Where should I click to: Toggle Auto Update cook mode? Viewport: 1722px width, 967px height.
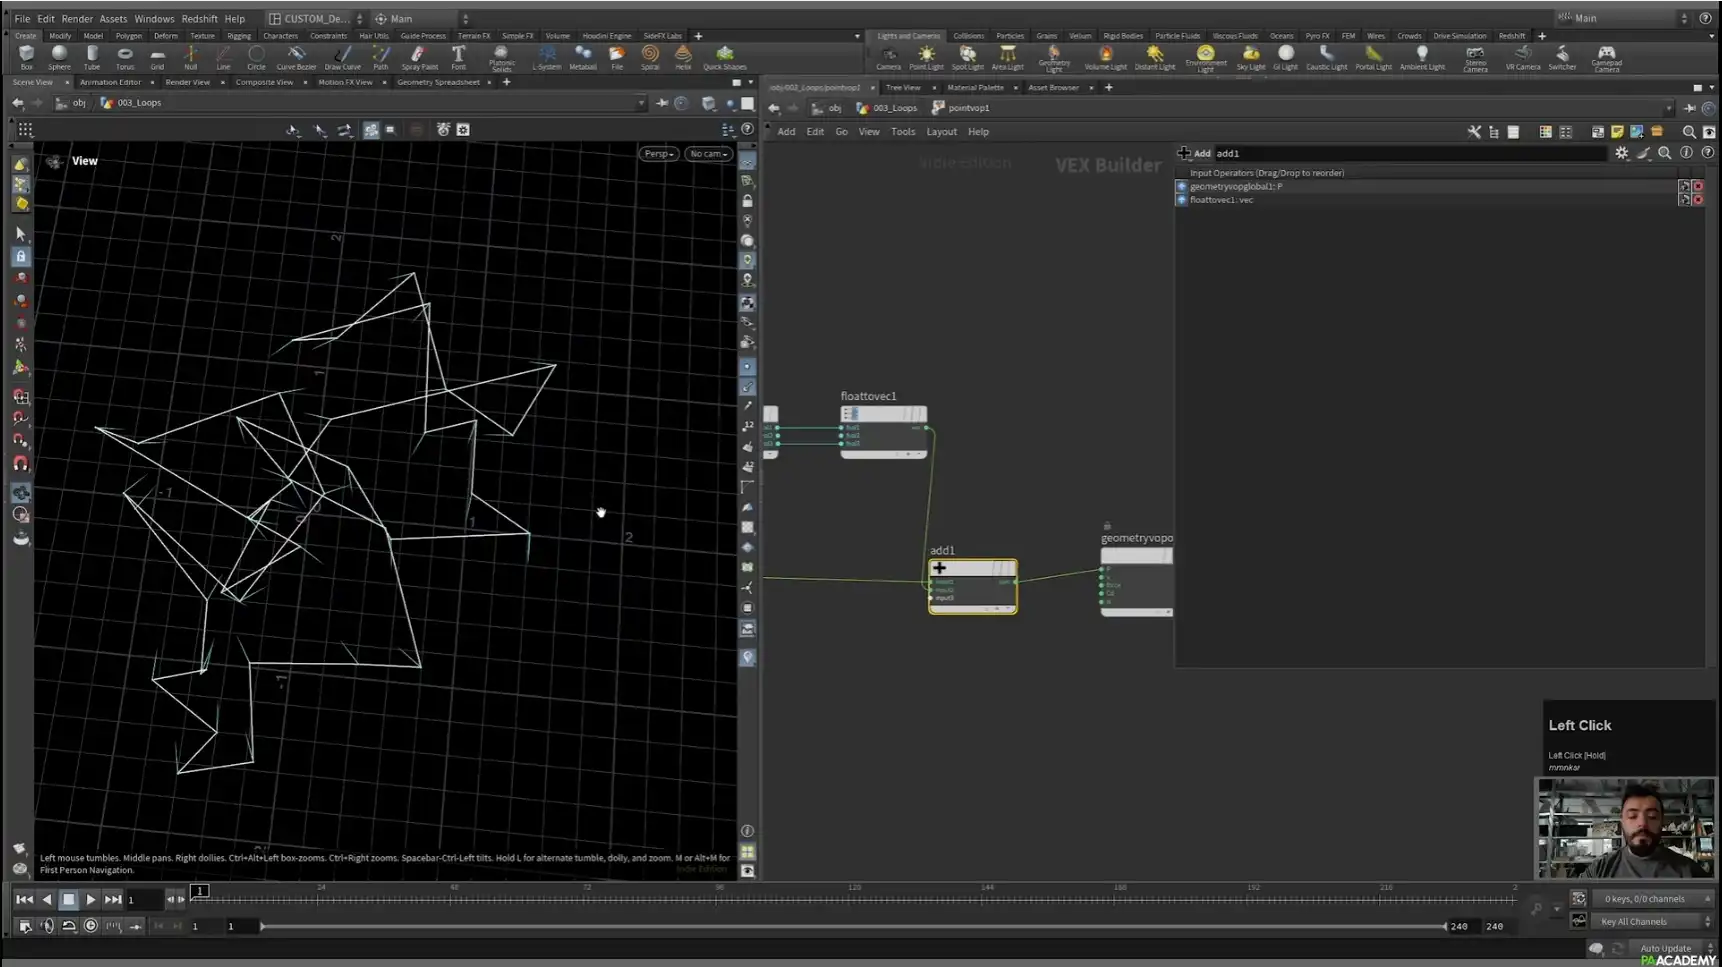tap(1666, 948)
